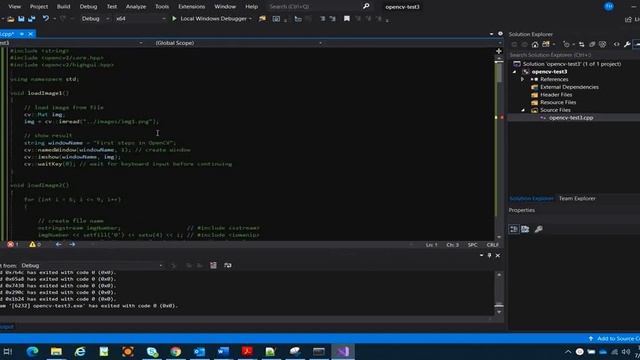The image size is (640, 360).
Task: Open the Window menu
Action: click(x=225, y=7)
